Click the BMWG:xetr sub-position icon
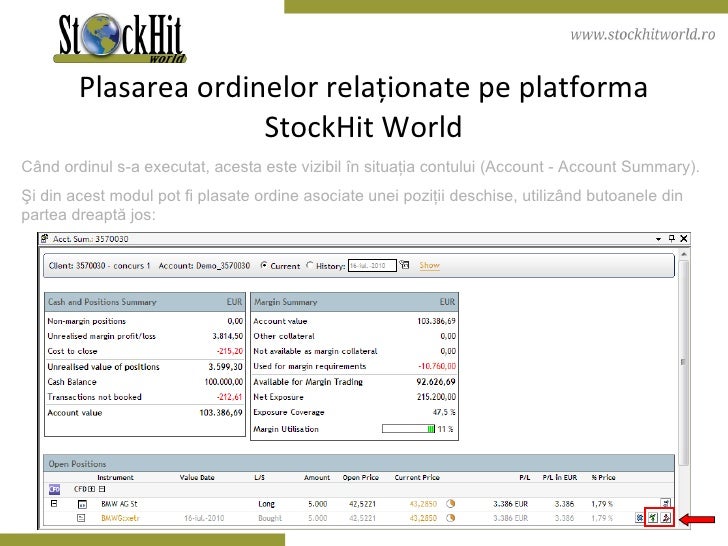Image resolution: width=728 pixels, height=546 pixels. pos(81,518)
